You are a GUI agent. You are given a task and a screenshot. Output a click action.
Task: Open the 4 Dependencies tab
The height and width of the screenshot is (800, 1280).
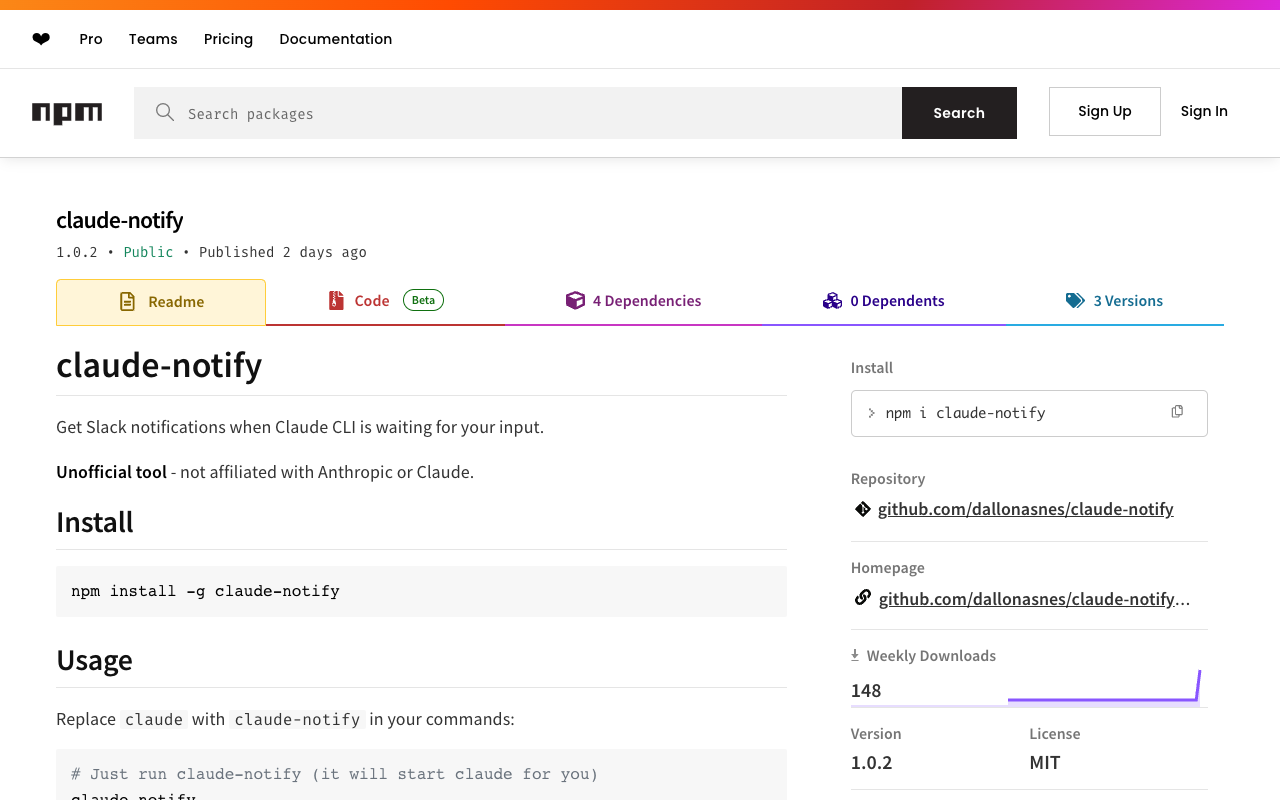pyautogui.click(x=634, y=301)
